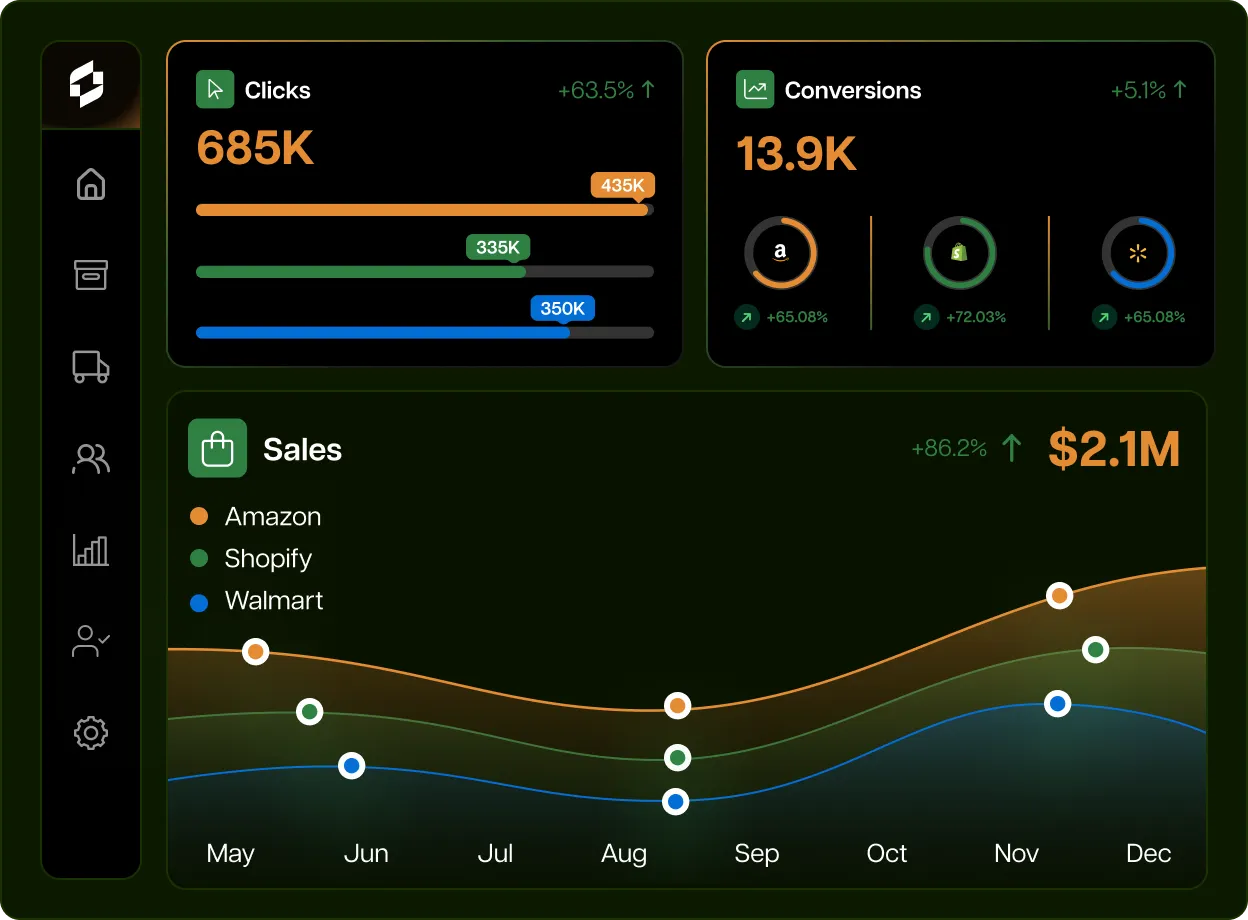Click the Amazon conversions donut chart
The height and width of the screenshot is (920, 1248).
[780, 253]
